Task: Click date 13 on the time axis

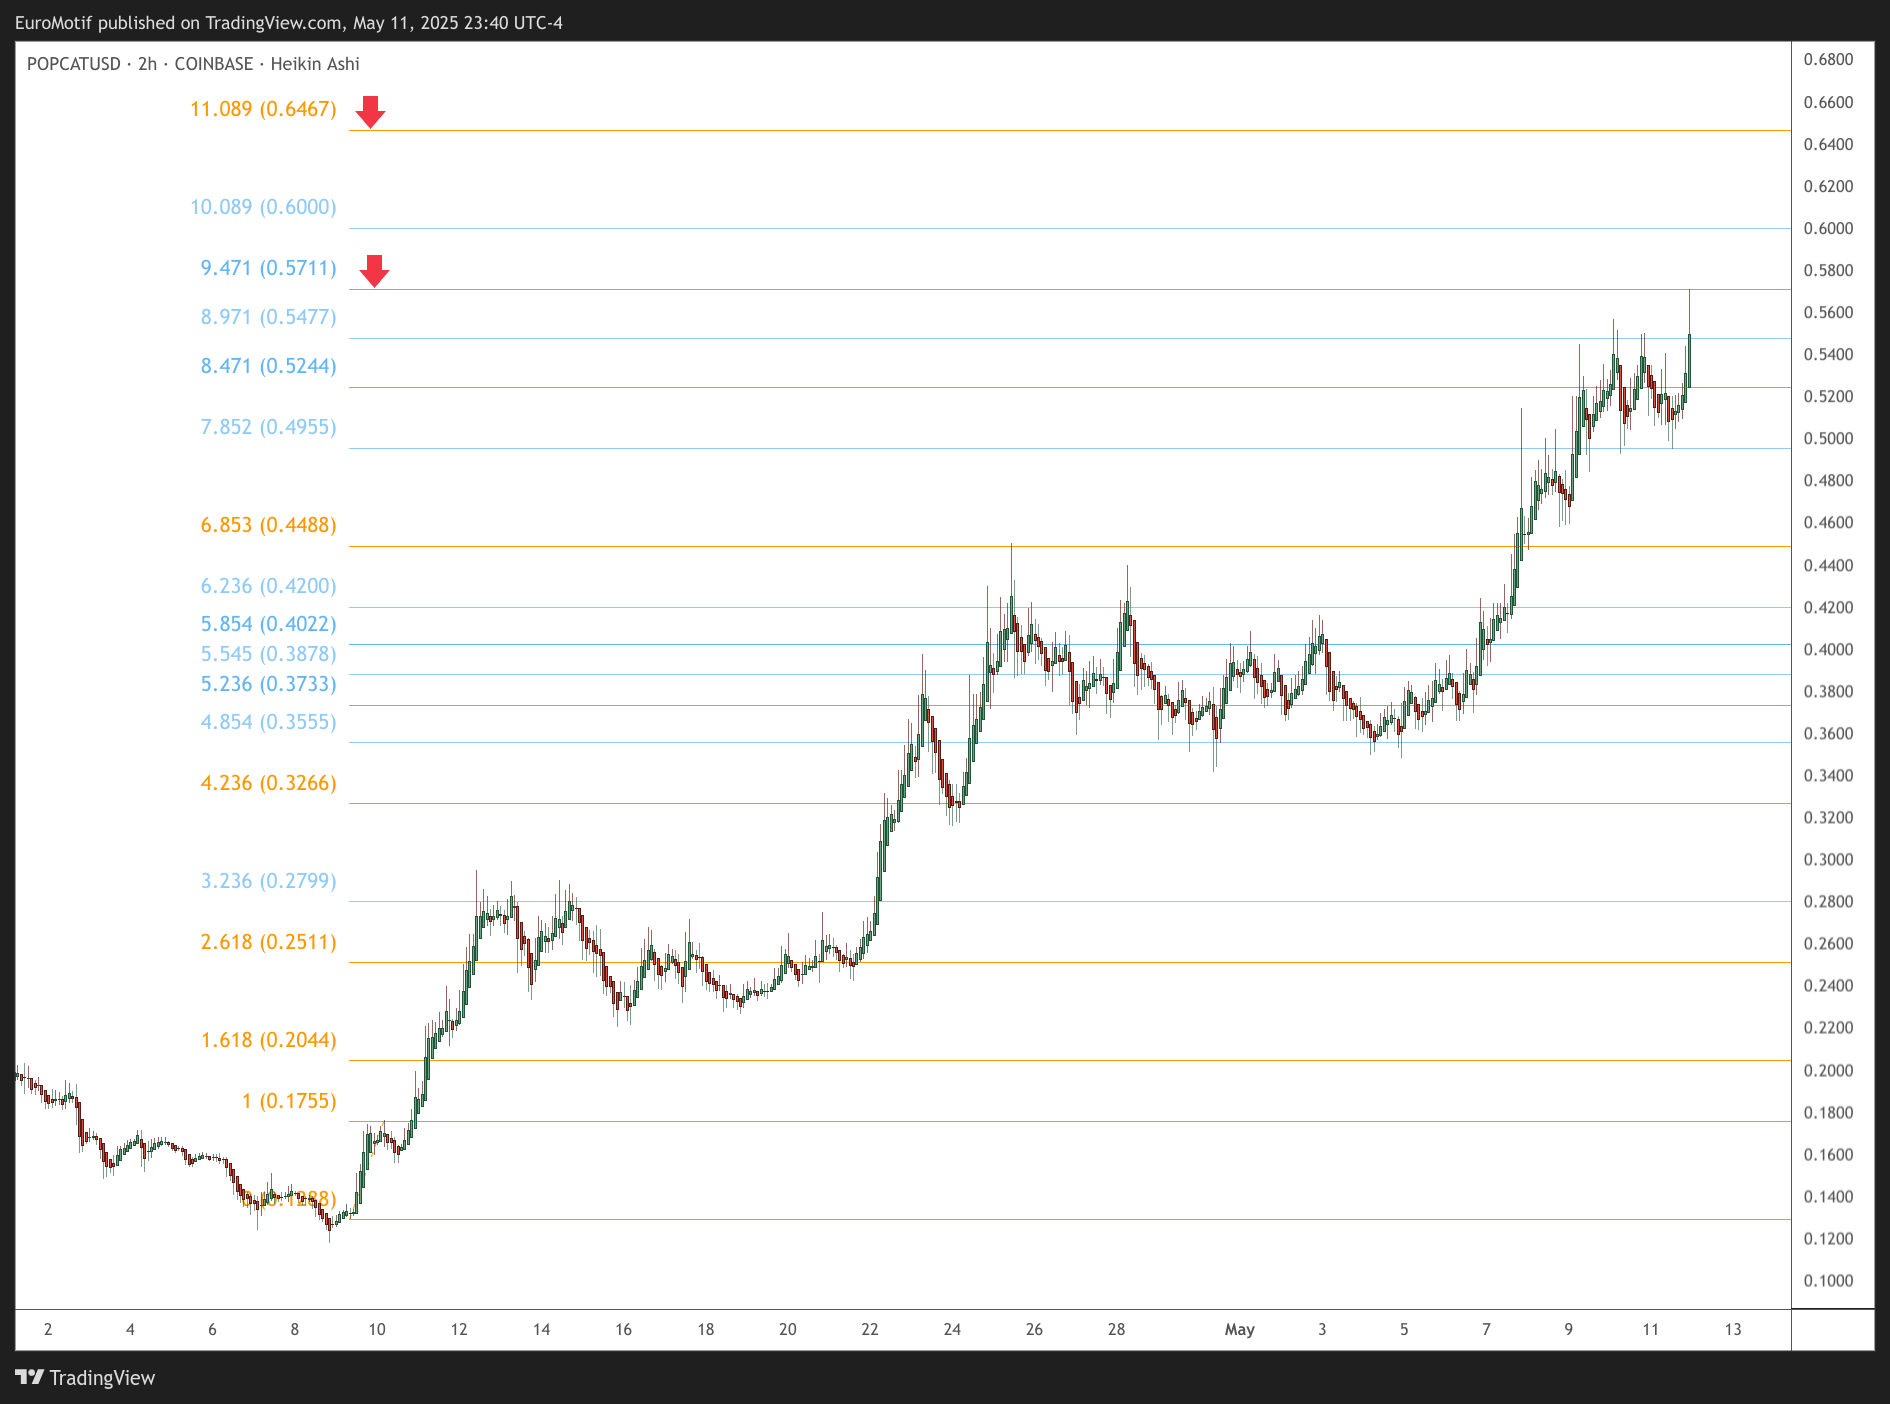Action: coord(1733,1329)
